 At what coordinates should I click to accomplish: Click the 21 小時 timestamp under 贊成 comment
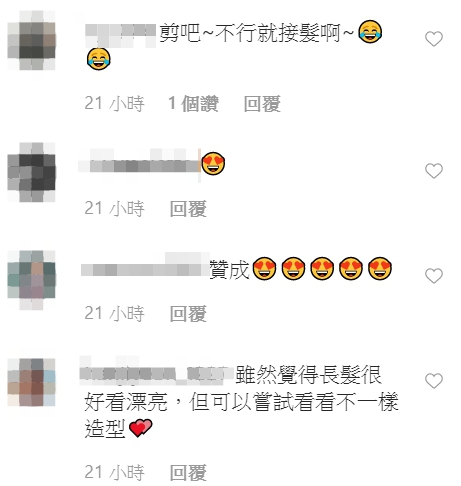click(114, 314)
